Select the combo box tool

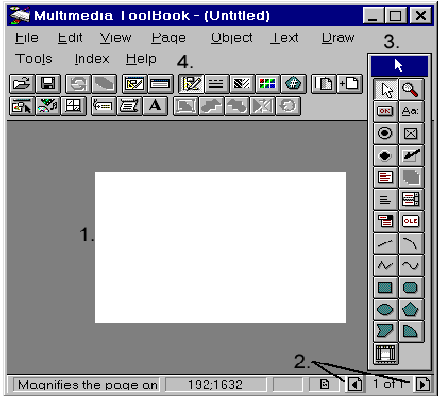[x=386, y=221]
